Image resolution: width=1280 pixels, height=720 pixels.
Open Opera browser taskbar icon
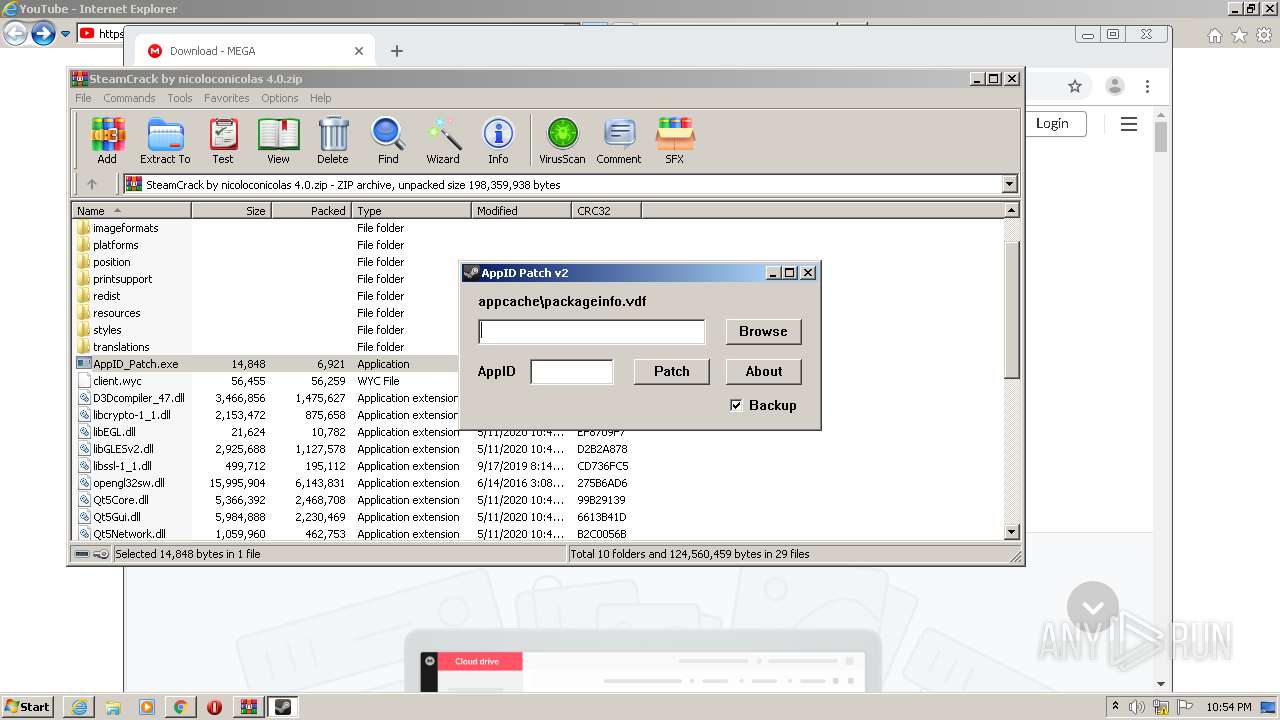[x=214, y=706]
